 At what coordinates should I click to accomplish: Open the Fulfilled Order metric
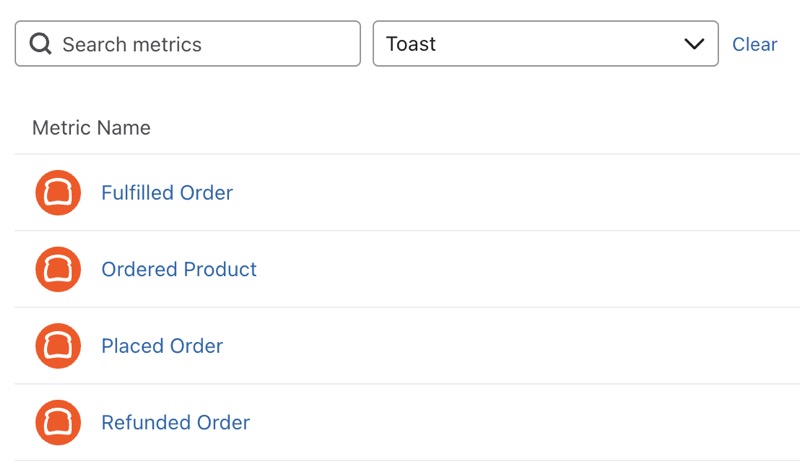[167, 193]
